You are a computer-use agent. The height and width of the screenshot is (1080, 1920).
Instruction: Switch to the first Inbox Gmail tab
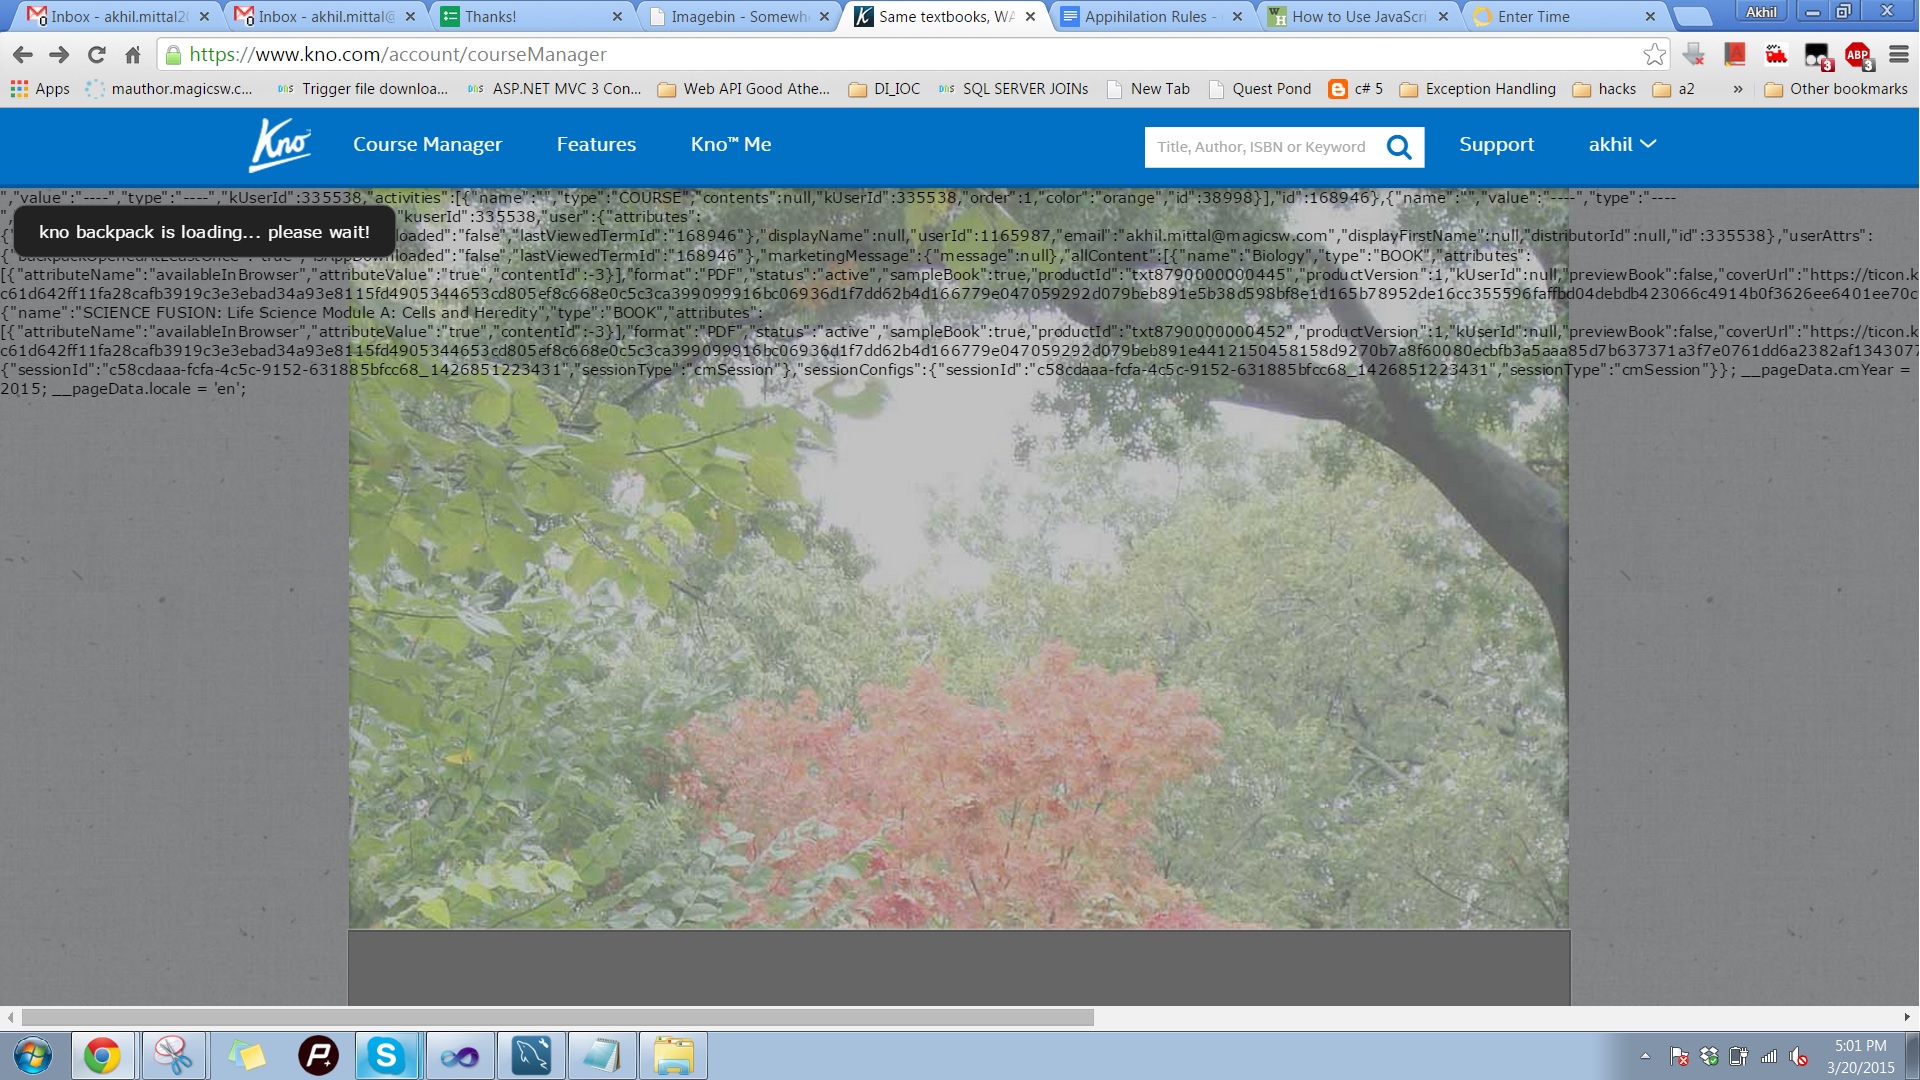pos(118,16)
